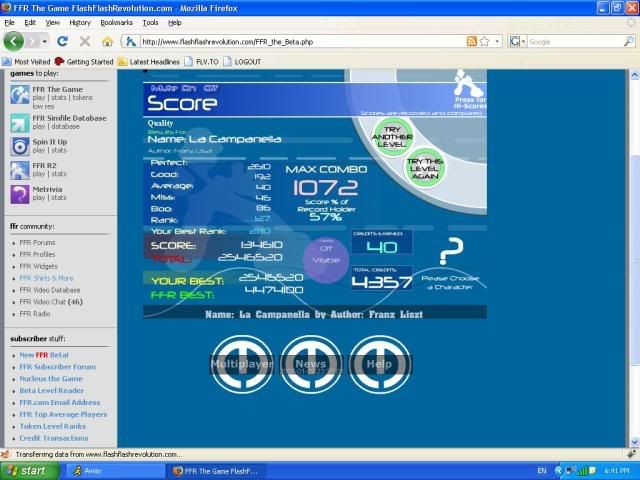Open the Tools menu
The width and height of the screenshot is (640, 480).
(150, 22)
